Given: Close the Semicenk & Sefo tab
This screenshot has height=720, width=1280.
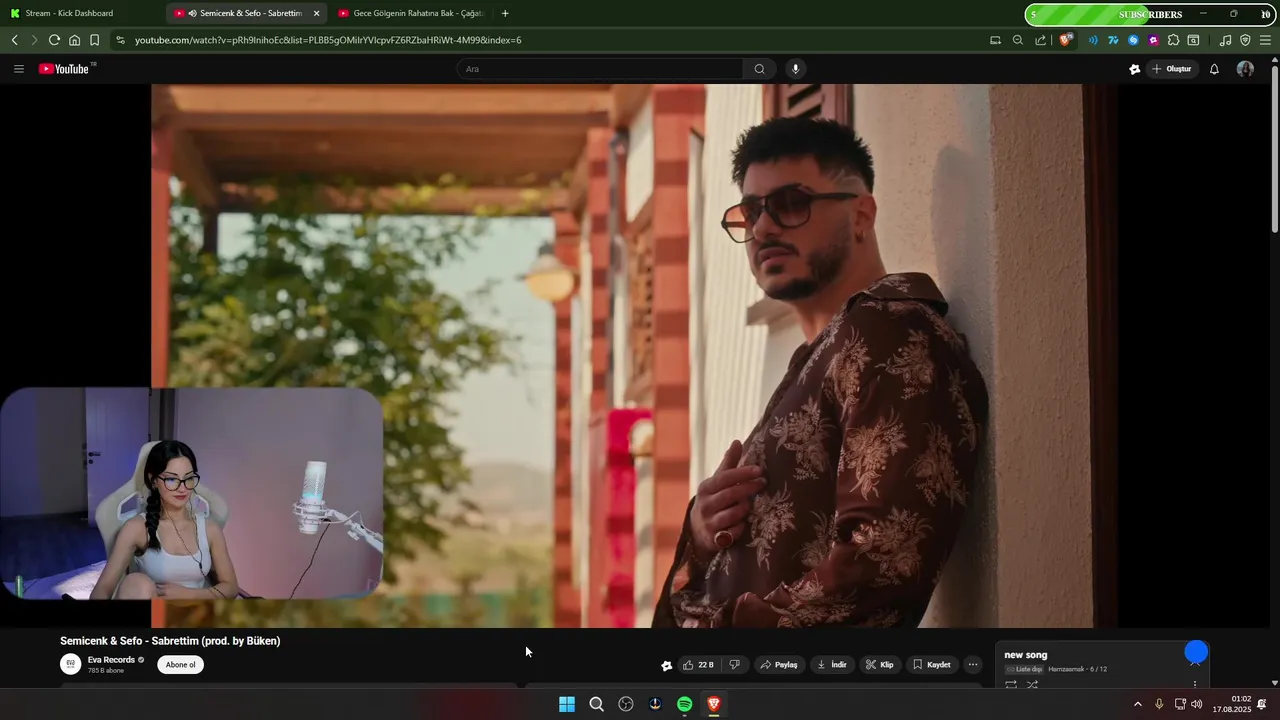Looking at the screenshot, I should [x=316, y=13].
